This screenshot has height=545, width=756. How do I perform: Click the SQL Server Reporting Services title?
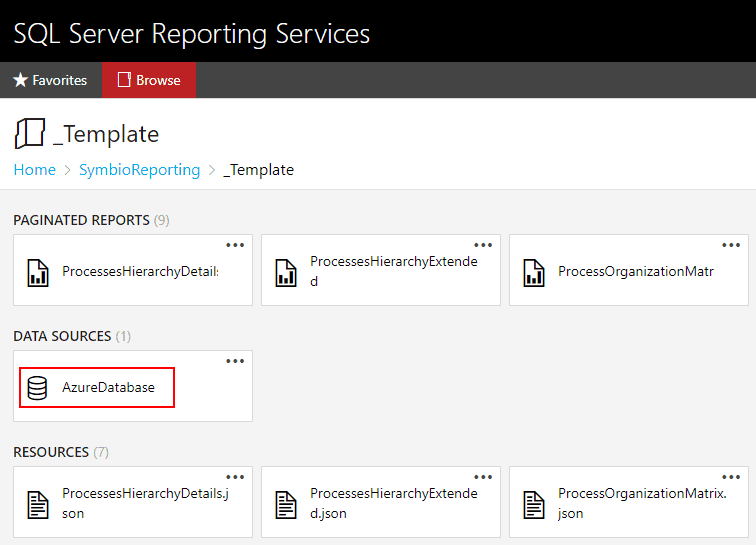[191, 33]
